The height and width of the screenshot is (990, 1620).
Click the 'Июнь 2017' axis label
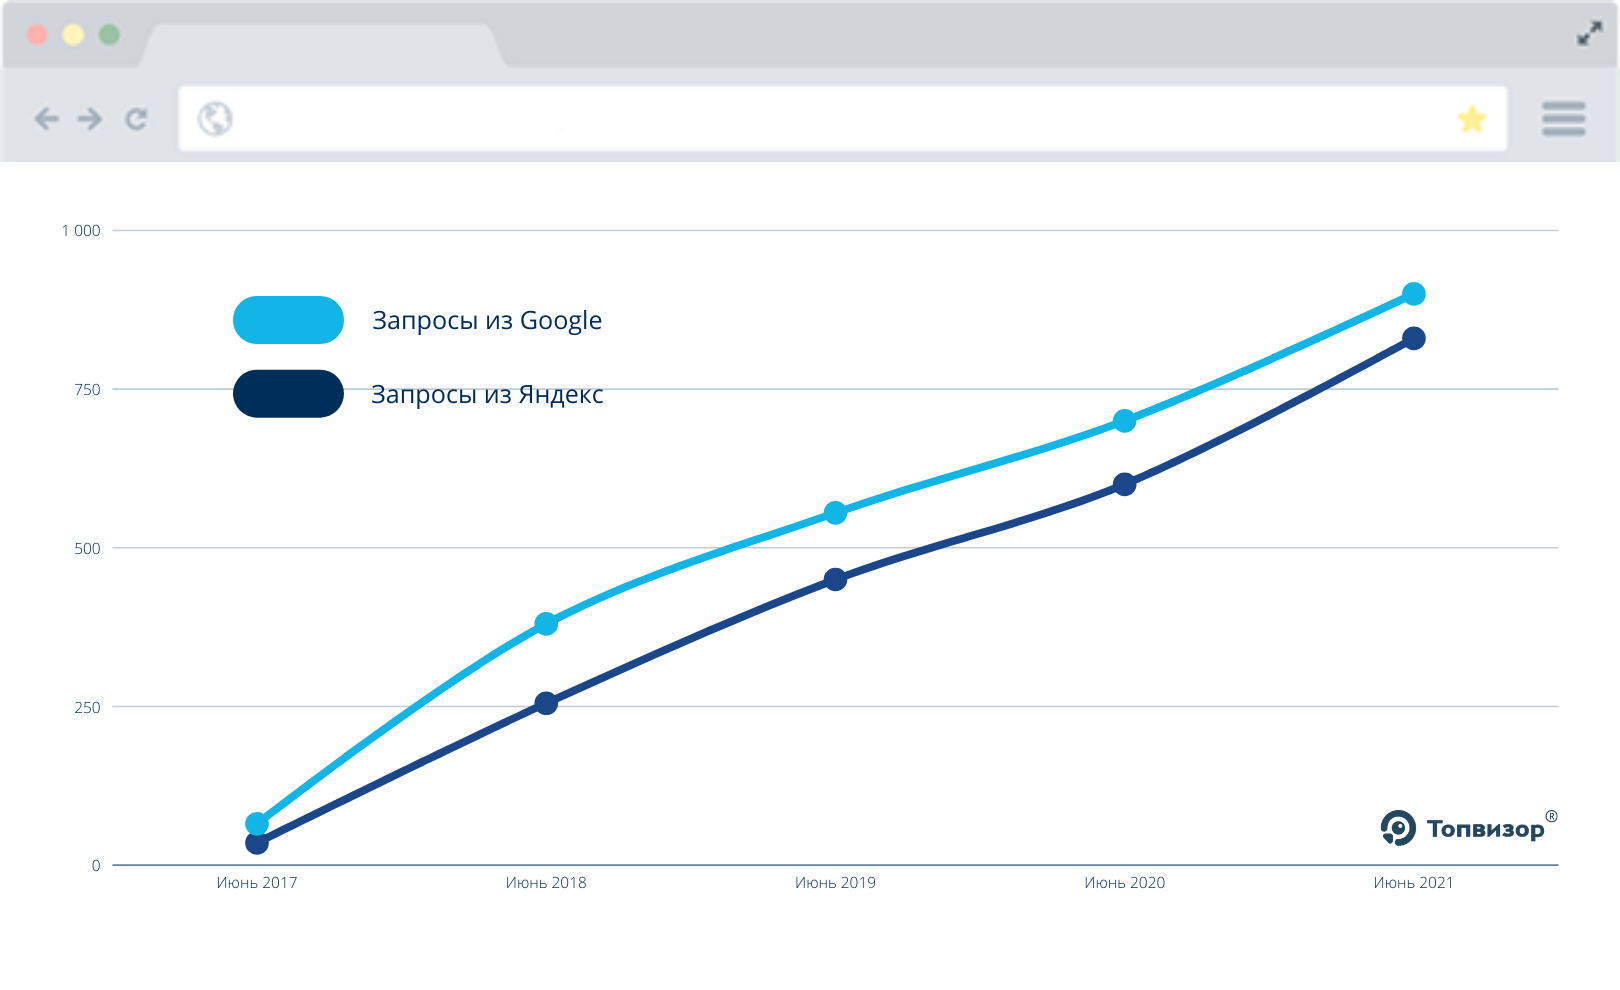click(257, 882)
